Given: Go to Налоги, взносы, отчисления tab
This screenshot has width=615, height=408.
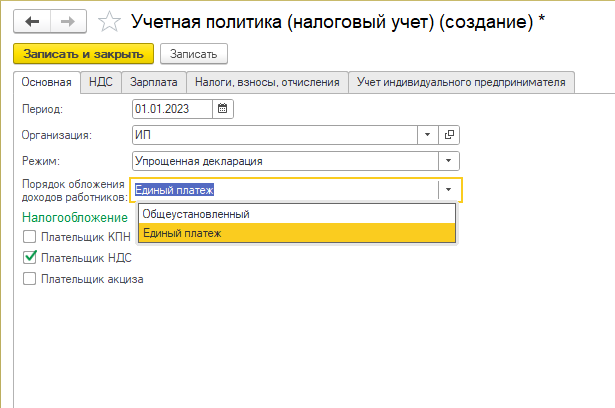Looking at the screenshot, I should [267, 82].
